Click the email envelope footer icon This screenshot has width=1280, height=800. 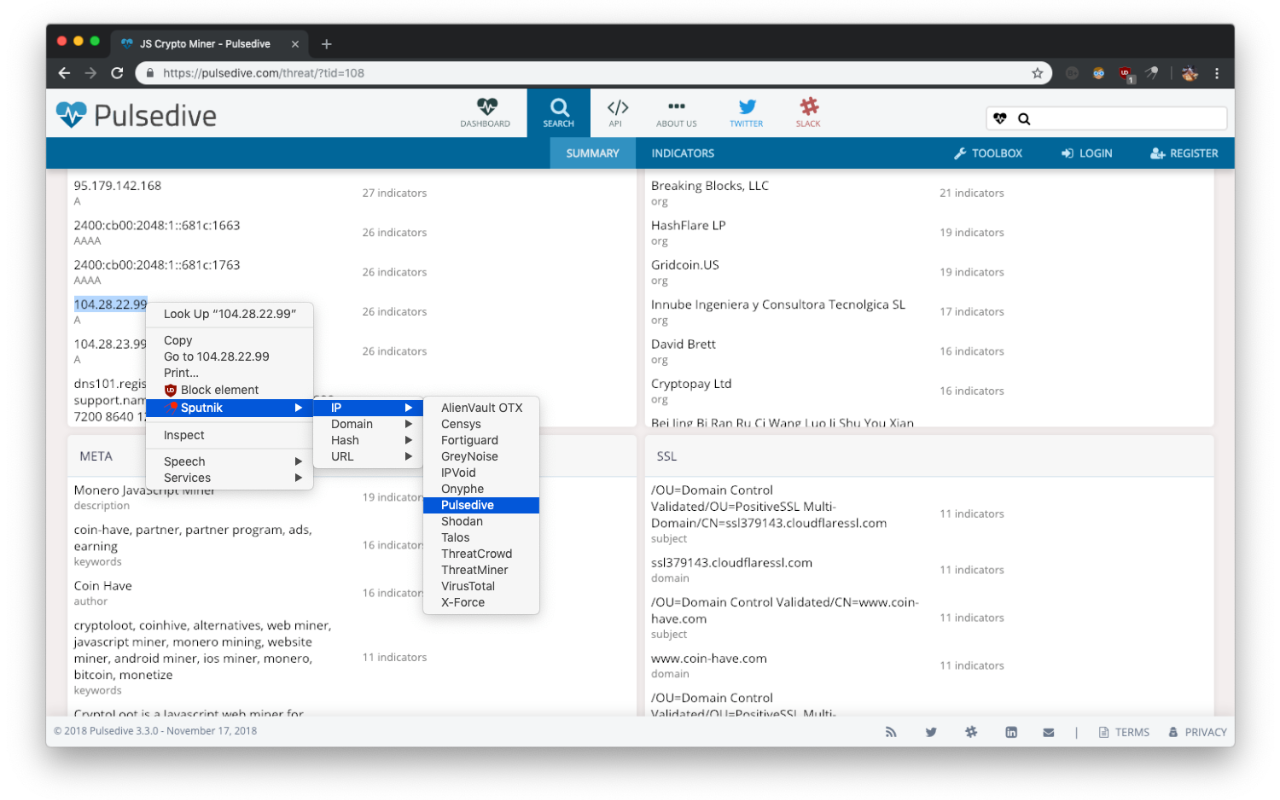(x=1048, y=732)
